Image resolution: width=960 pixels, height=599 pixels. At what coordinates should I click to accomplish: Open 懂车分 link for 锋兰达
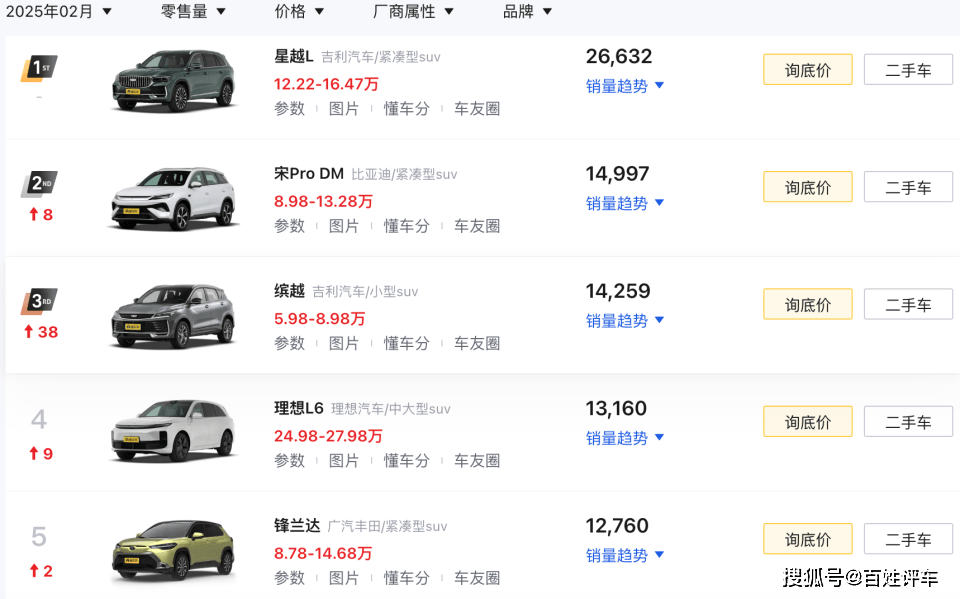407,578
